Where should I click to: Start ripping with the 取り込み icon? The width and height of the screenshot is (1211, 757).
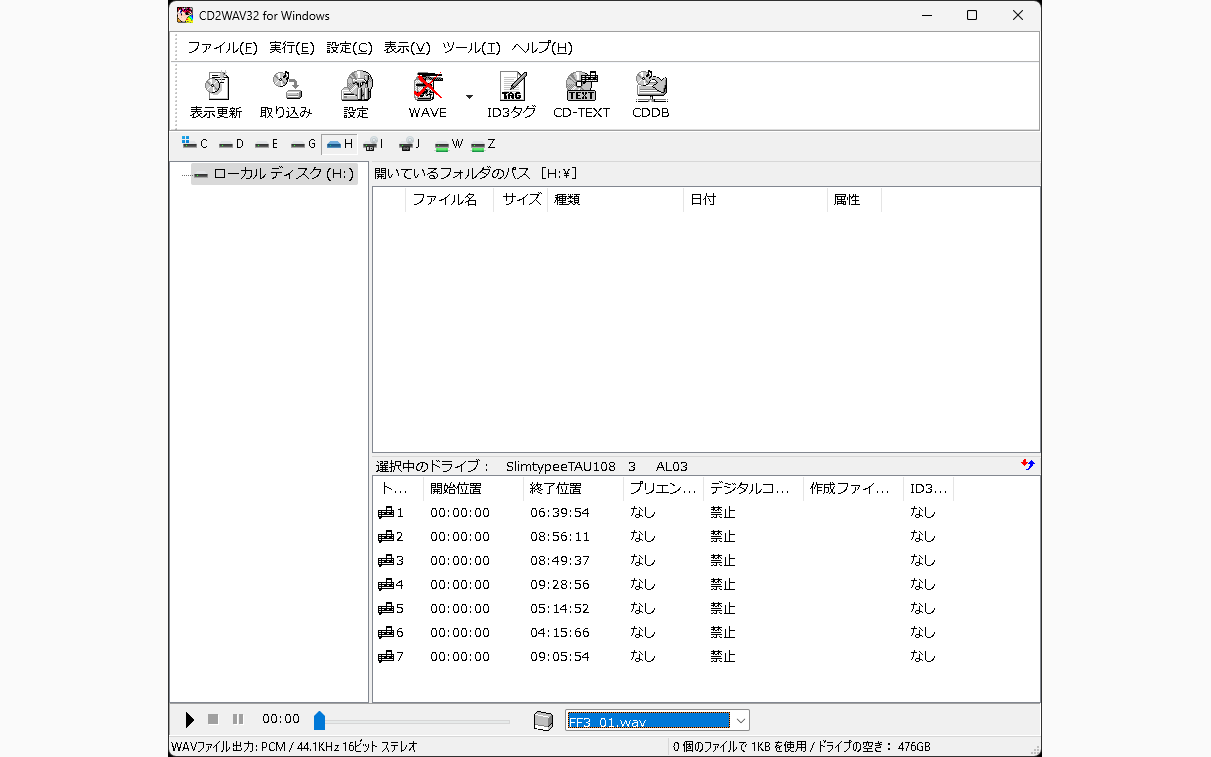286,96
